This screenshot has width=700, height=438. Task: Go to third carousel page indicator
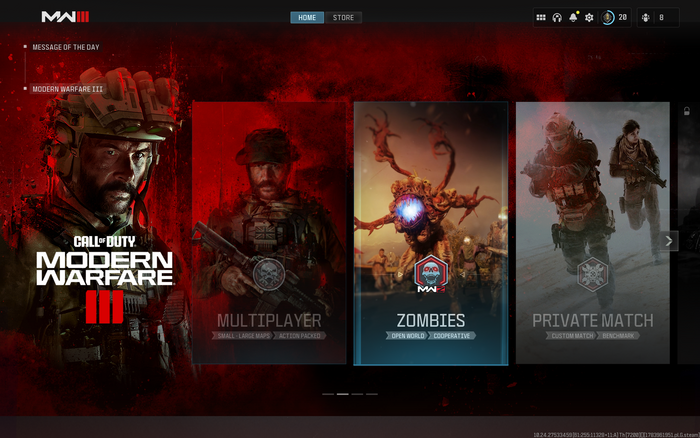point(357,394)
